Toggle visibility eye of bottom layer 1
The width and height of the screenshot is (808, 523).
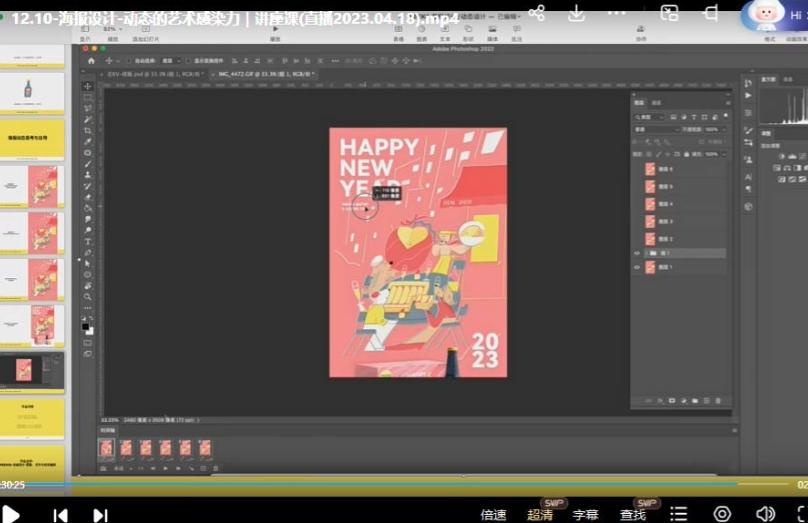637,268
